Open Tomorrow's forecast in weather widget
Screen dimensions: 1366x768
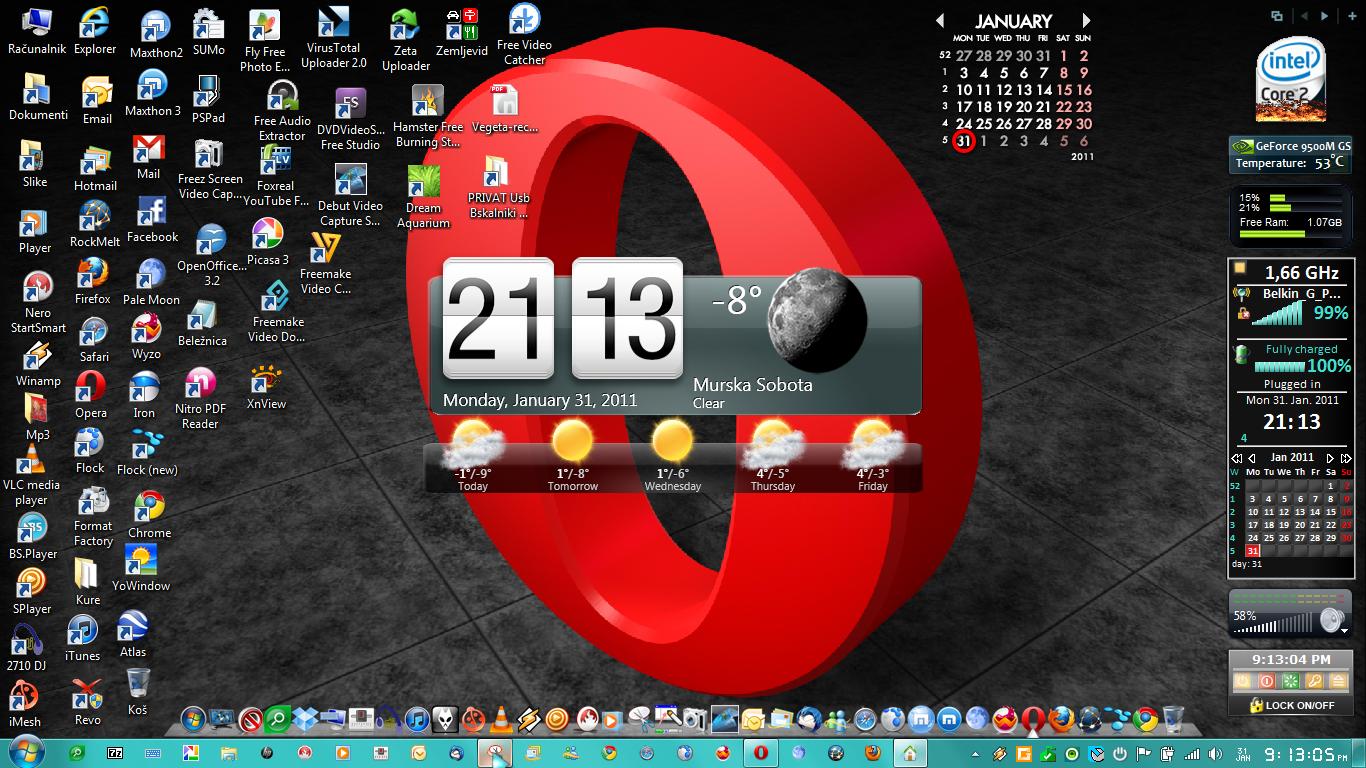(572, 456)
